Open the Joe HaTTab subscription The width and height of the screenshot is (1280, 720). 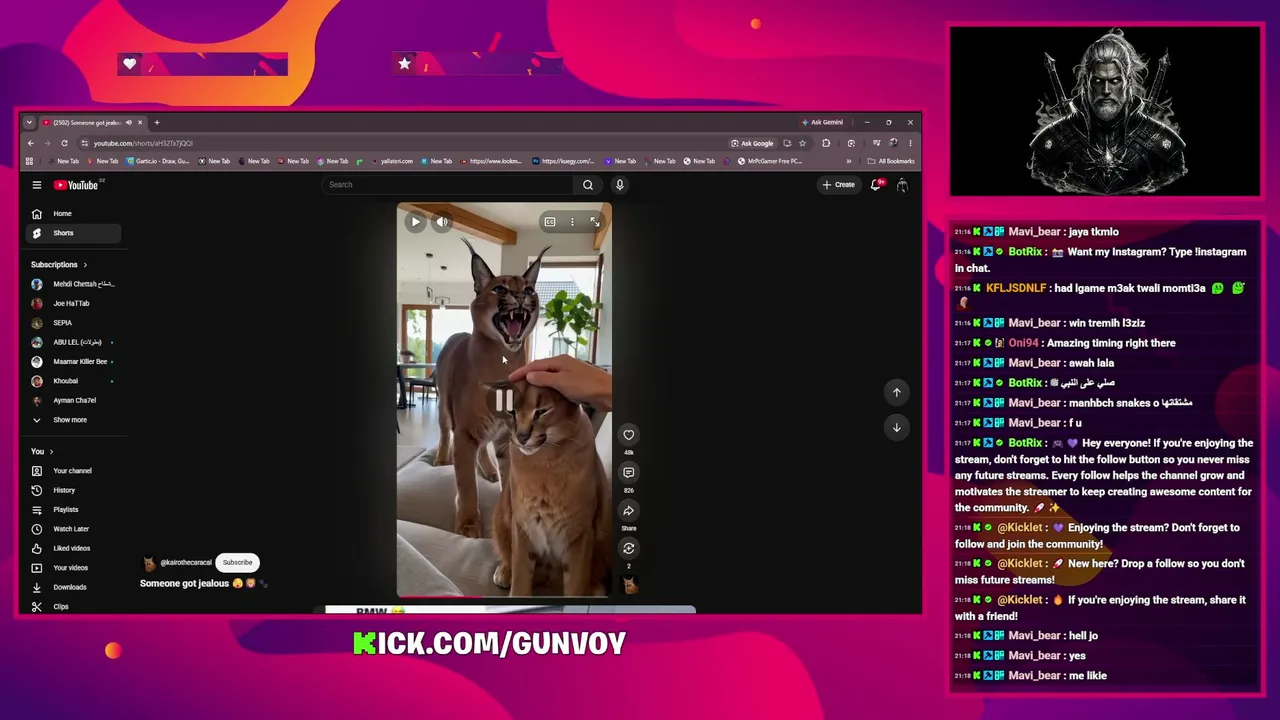pos(73,303)
